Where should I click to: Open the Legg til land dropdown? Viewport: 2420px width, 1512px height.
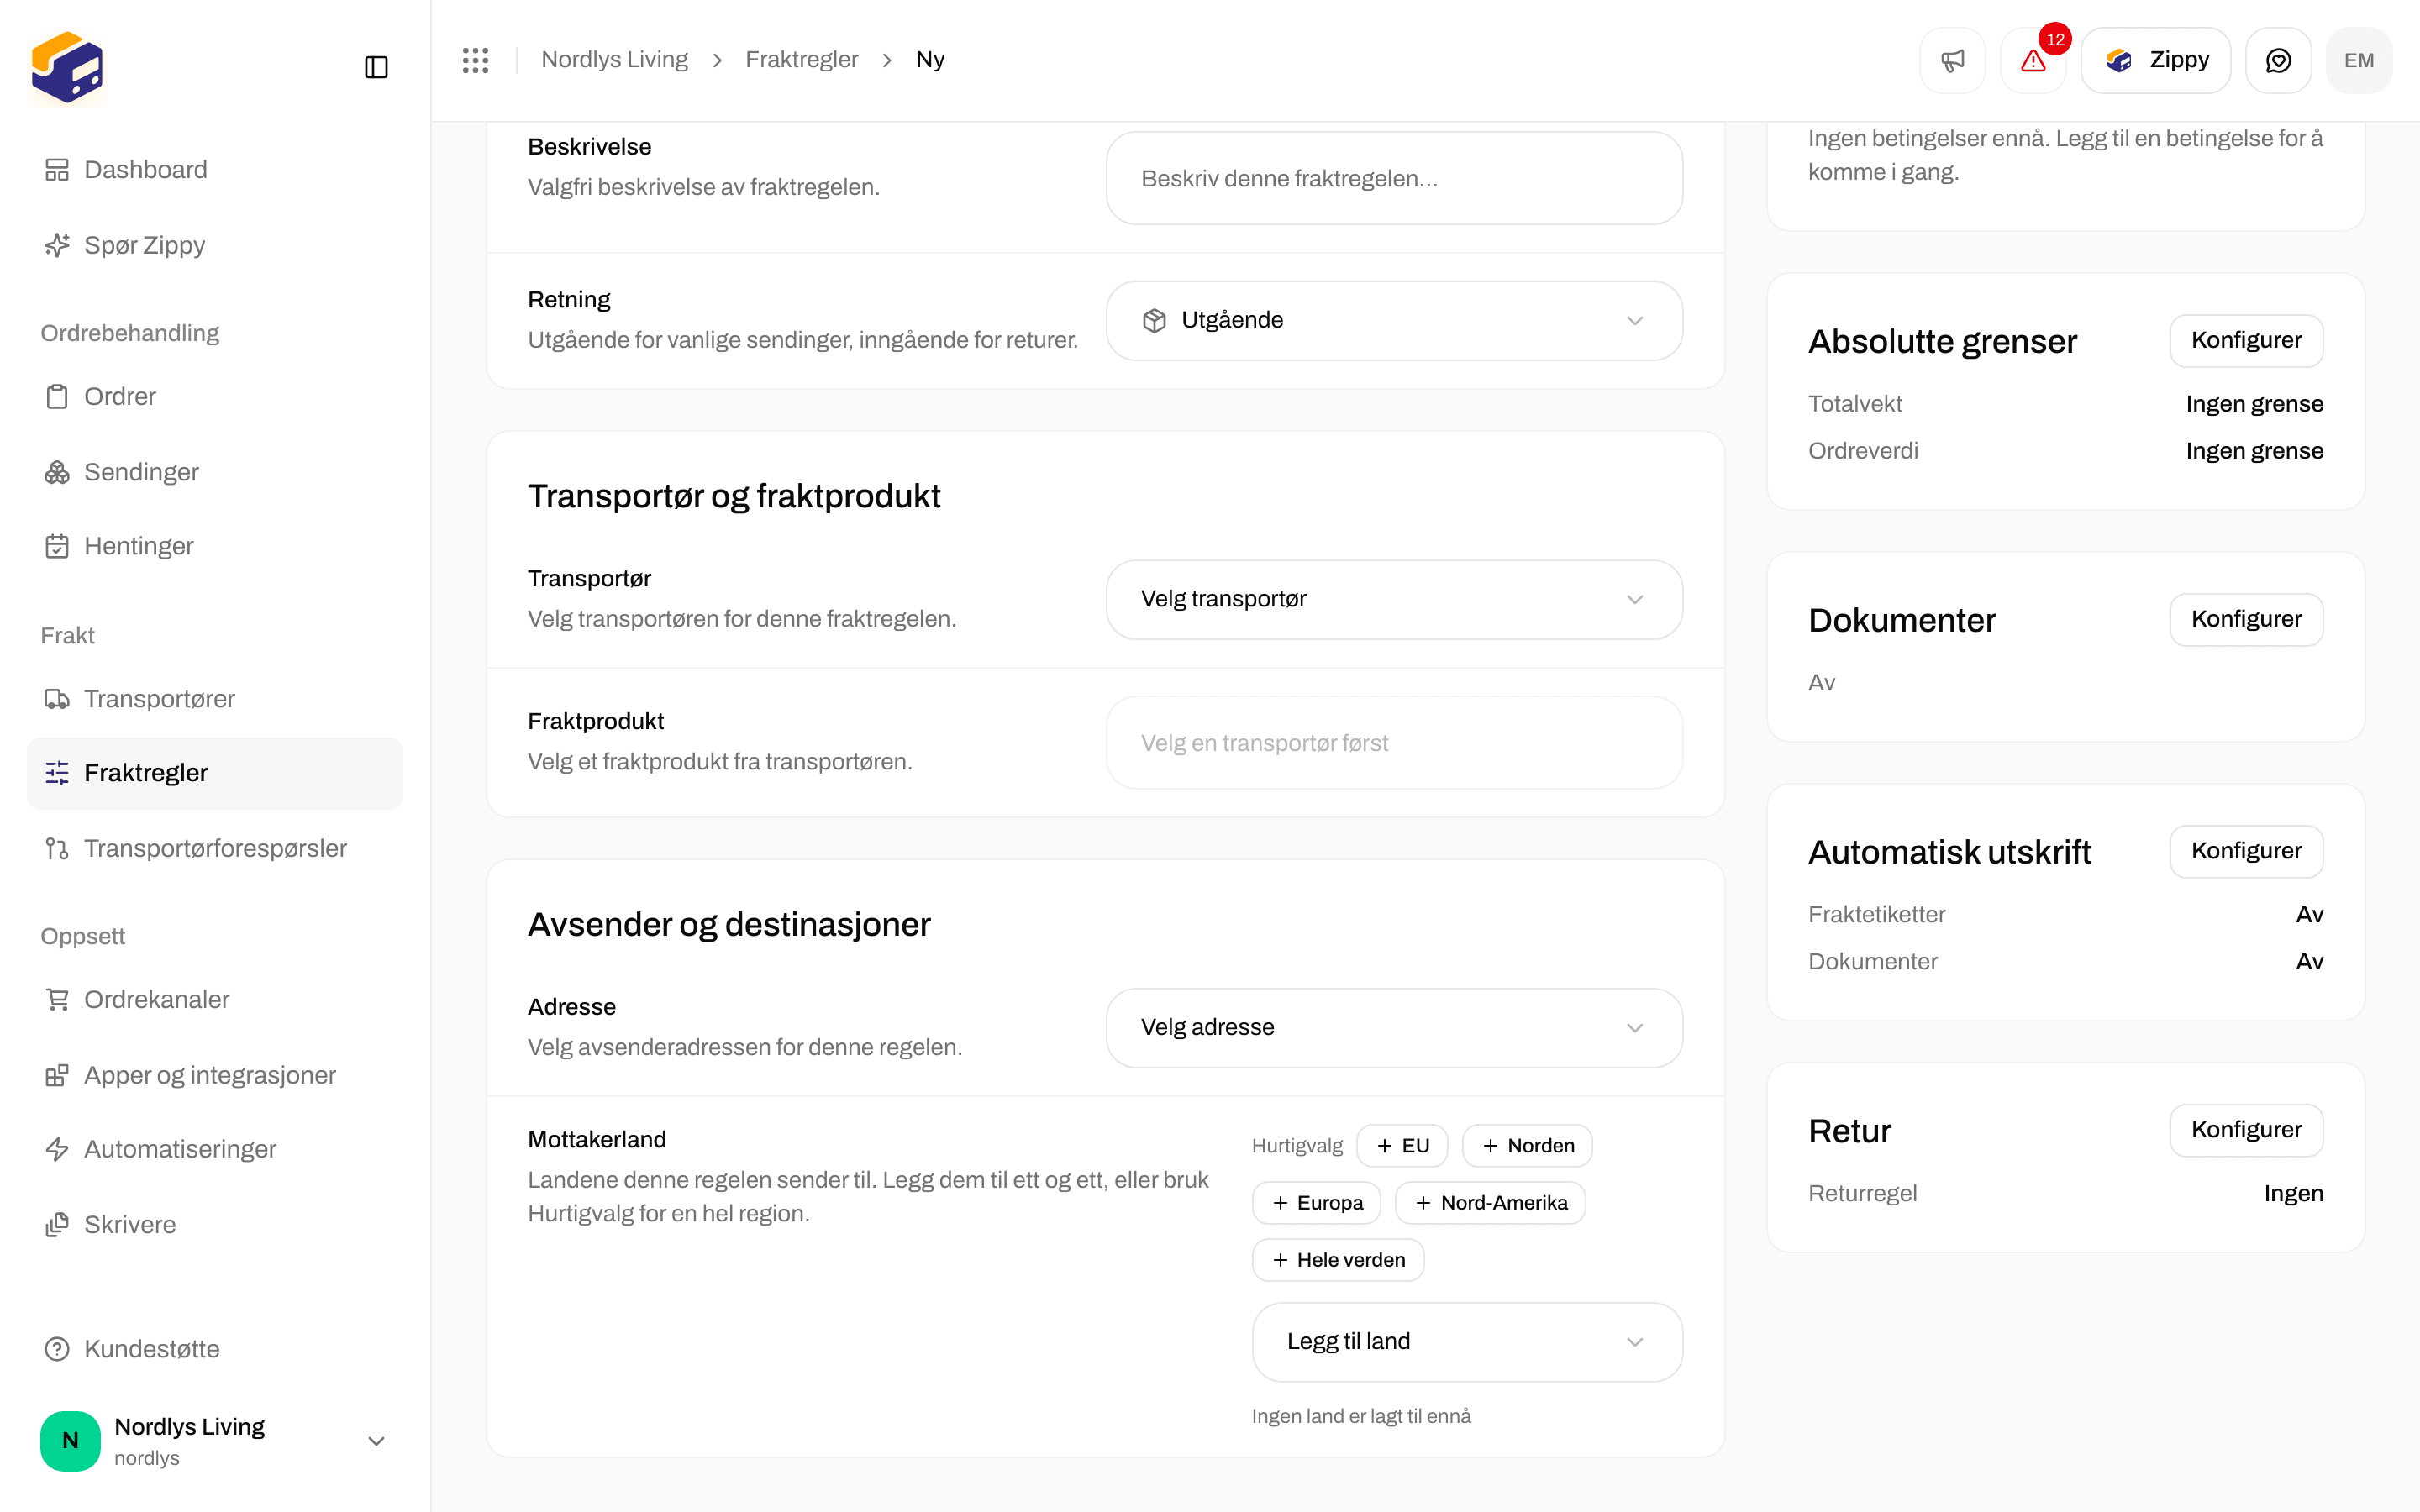click(1467, 1342)
